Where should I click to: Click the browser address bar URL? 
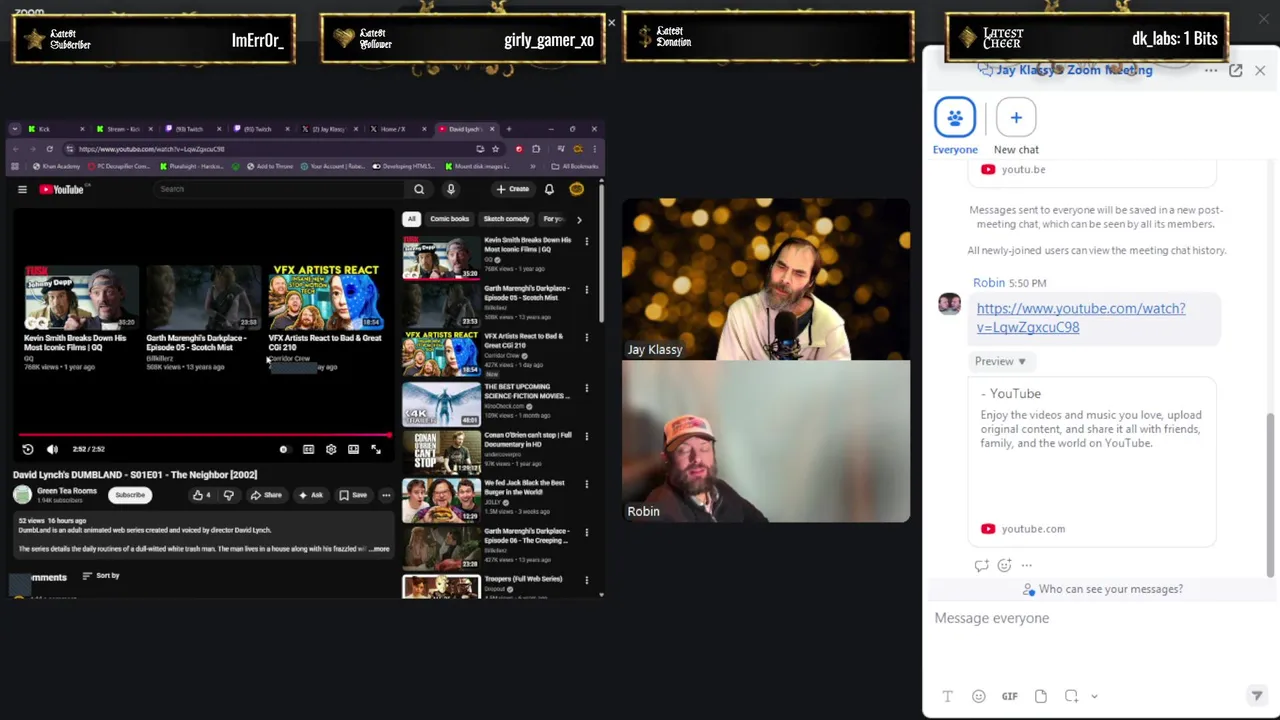pyautogui.click(x=152, y=149)
